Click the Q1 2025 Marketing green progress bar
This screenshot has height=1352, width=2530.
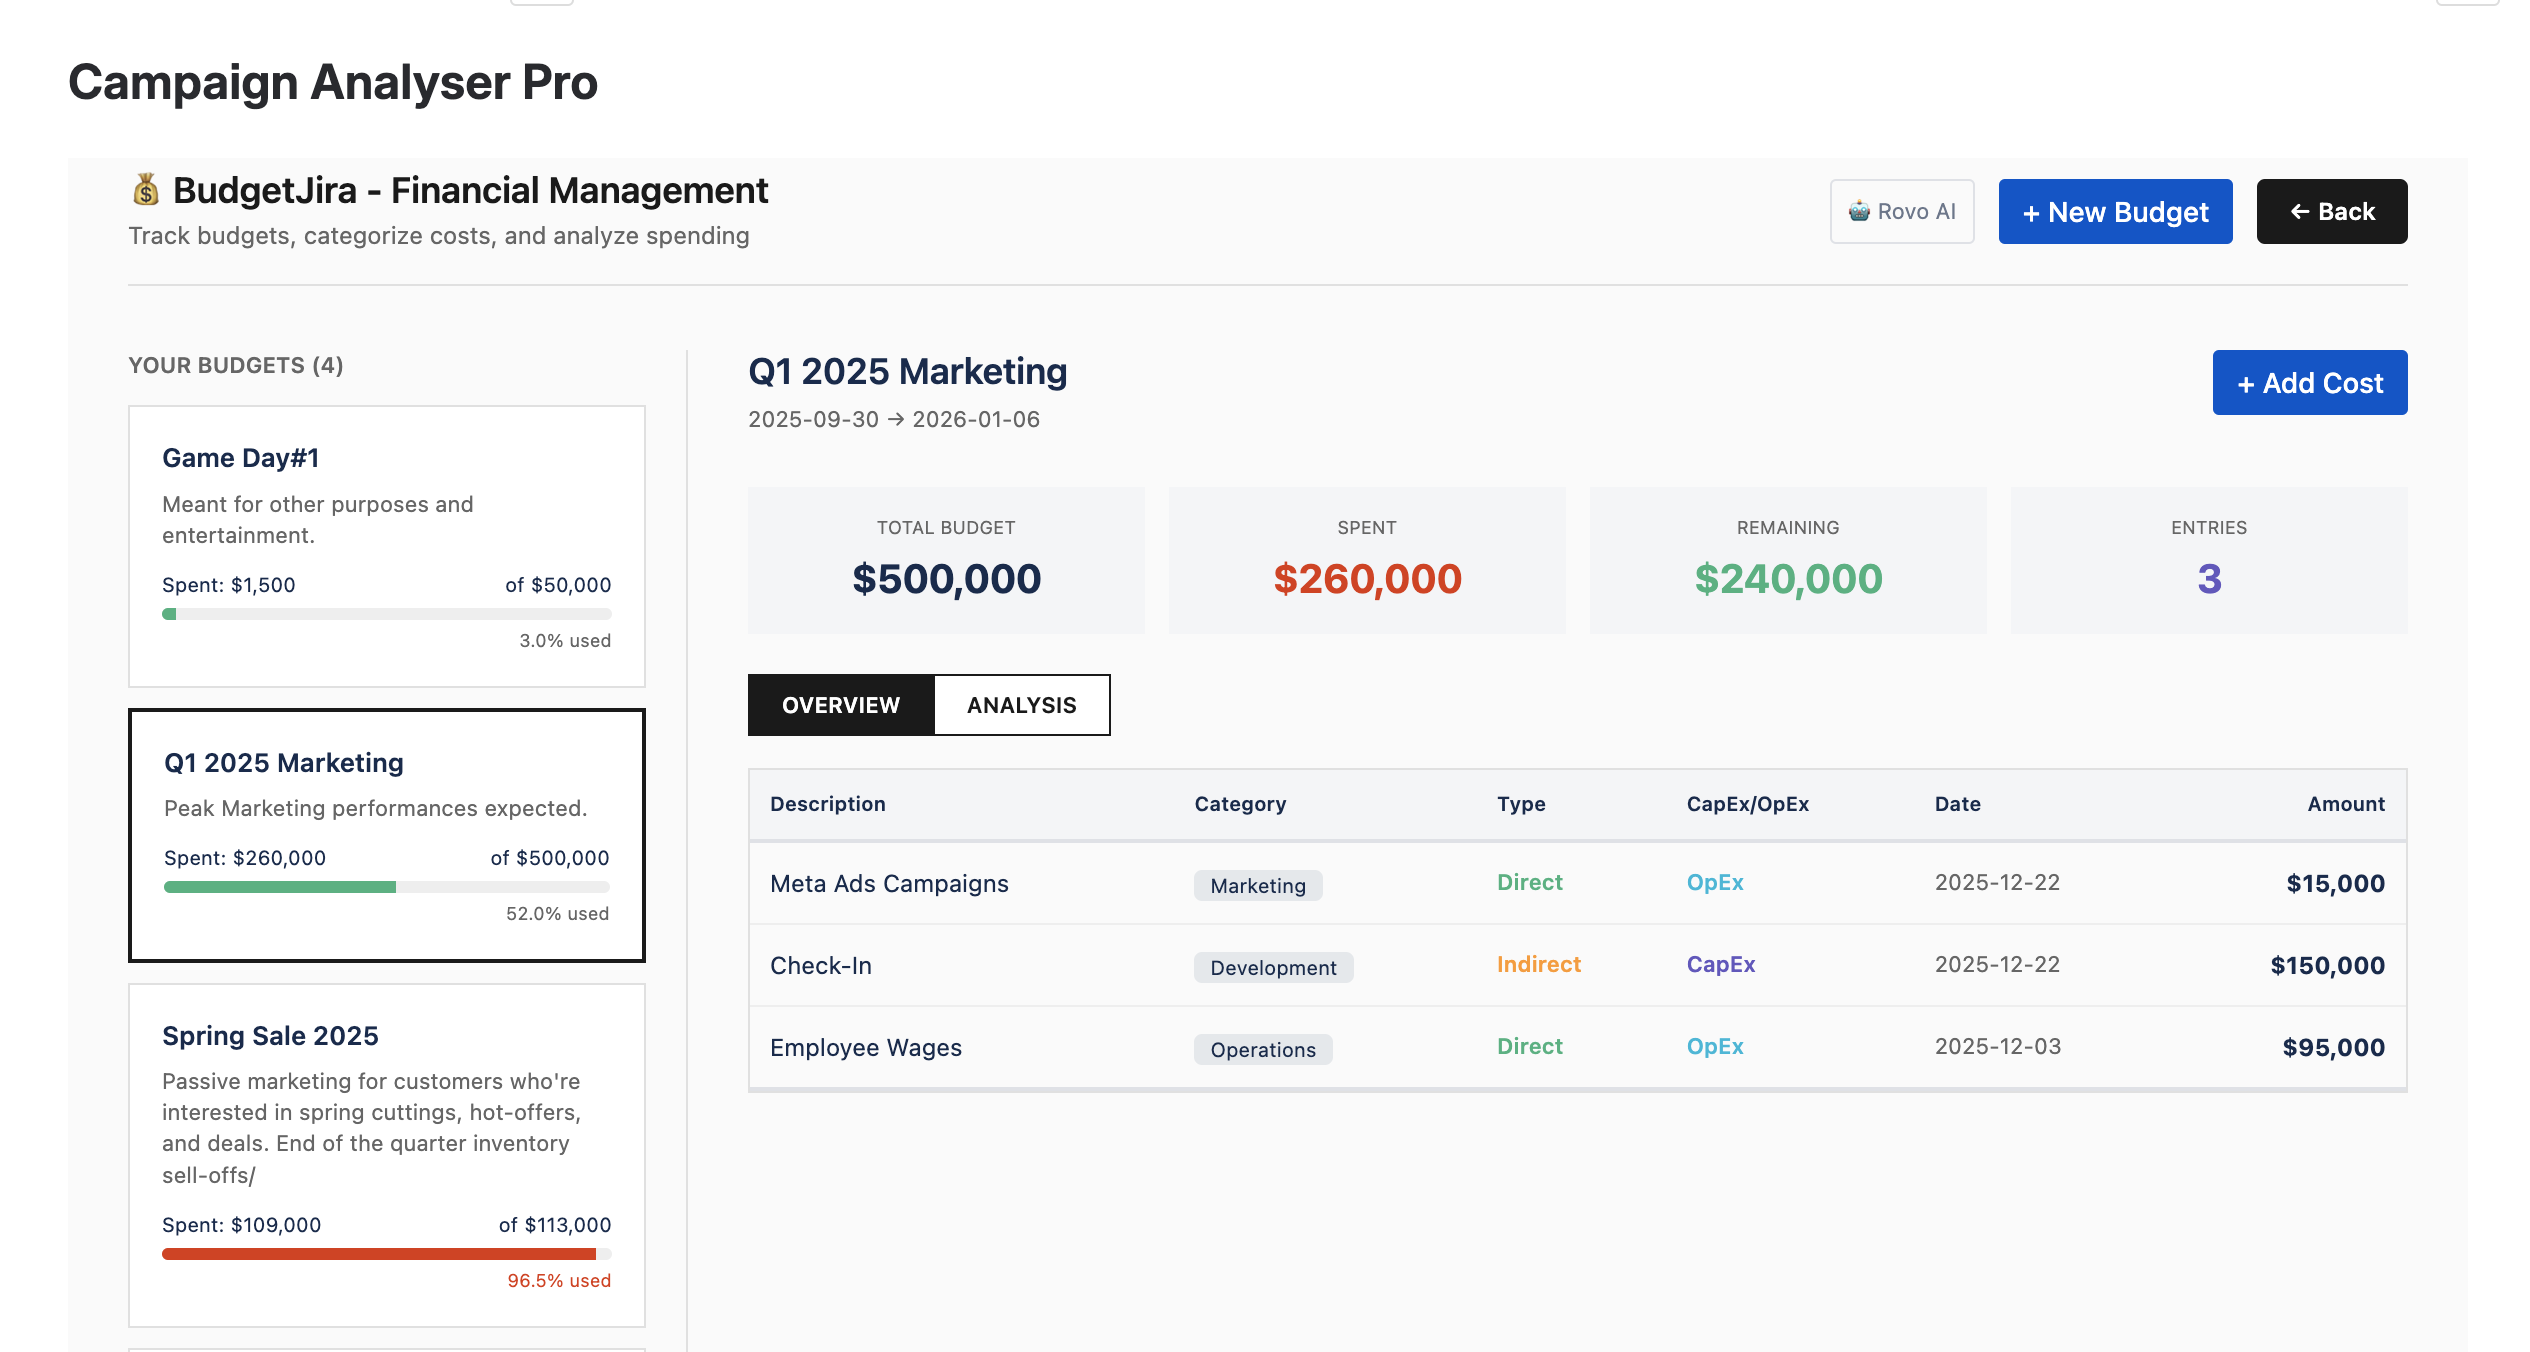[280, 887]
